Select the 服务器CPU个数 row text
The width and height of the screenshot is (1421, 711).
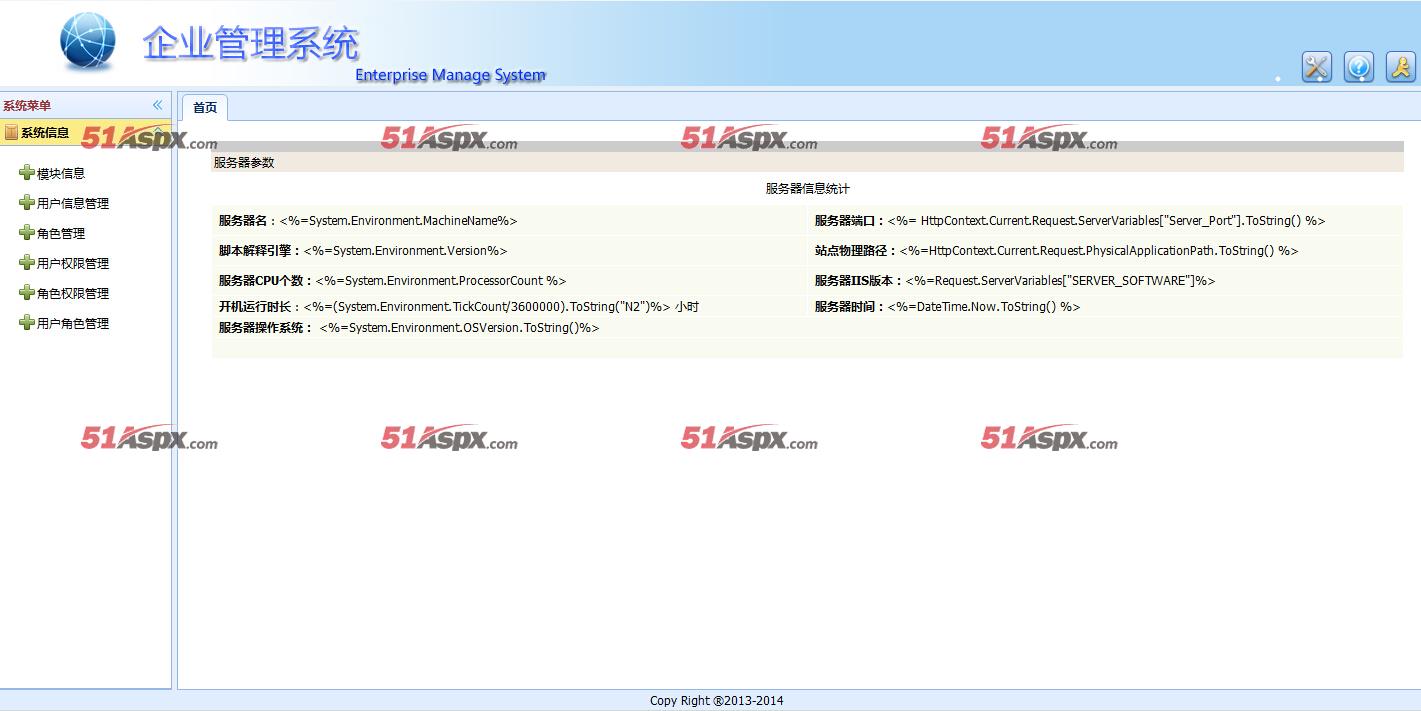pyautogui.click(x=393, y=281)
